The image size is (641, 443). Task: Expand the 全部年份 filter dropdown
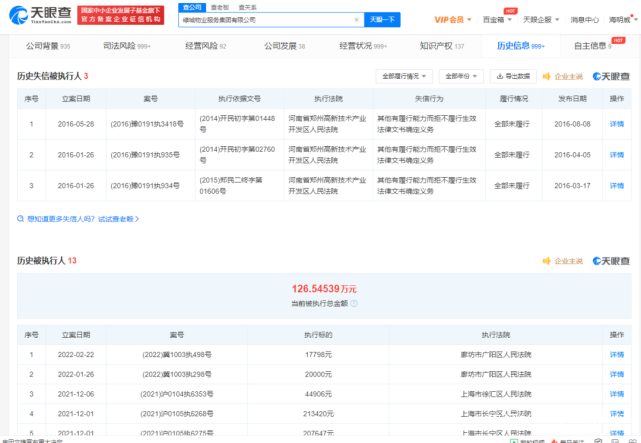coord(458,76)
